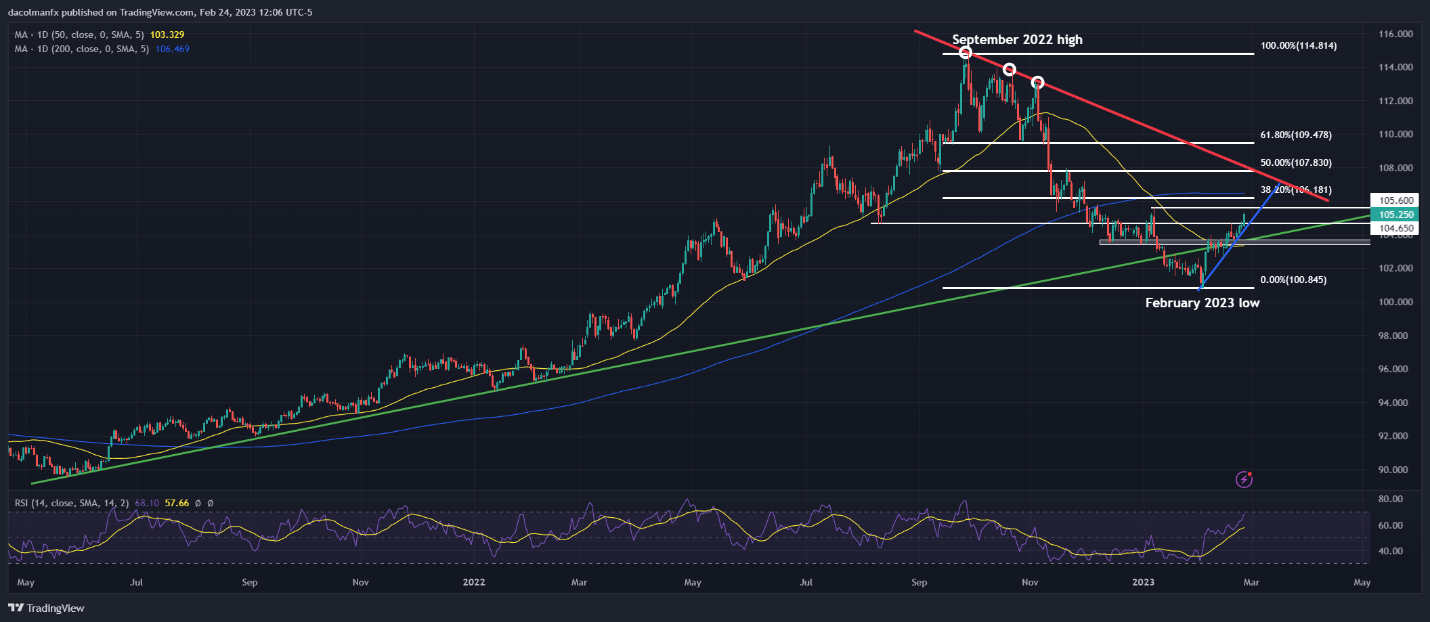Image resolution: width=1430 pixels, height=622 pixels.
Task: Click the 2022 label on the time axis
Action: [474, 580]
